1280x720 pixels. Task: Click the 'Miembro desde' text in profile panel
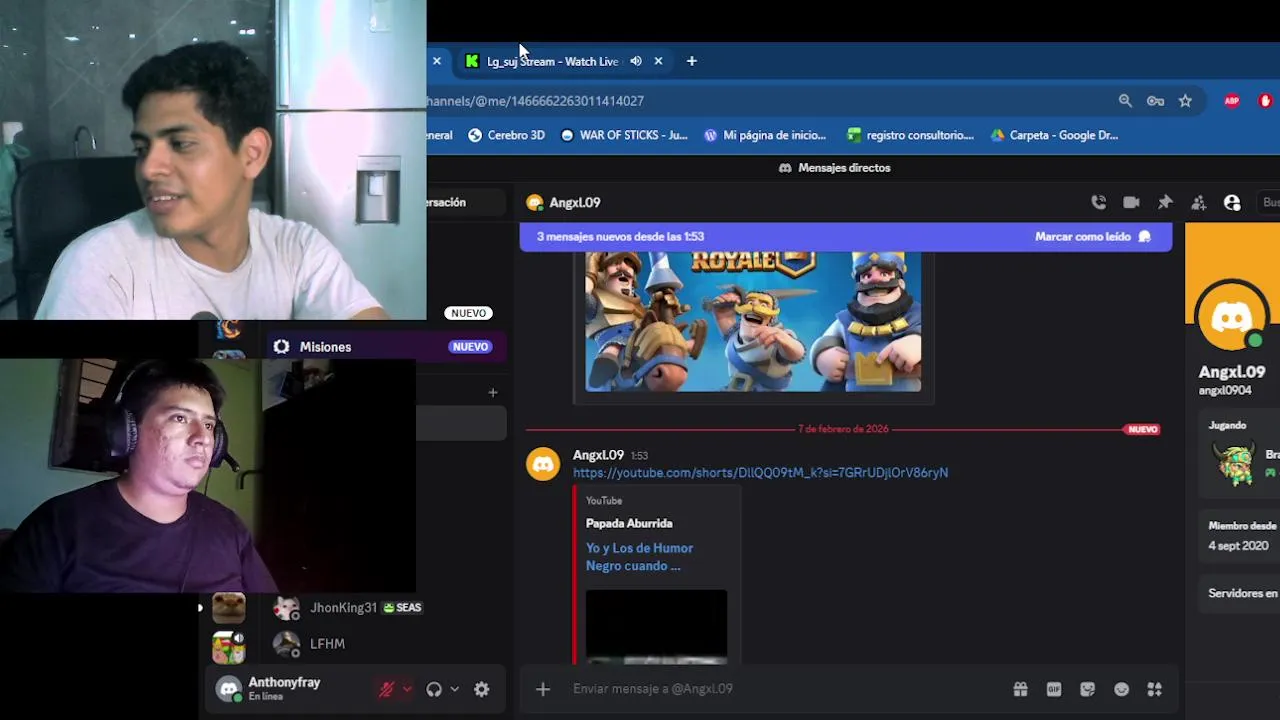pyautogui.click(x=1243, y=526)
